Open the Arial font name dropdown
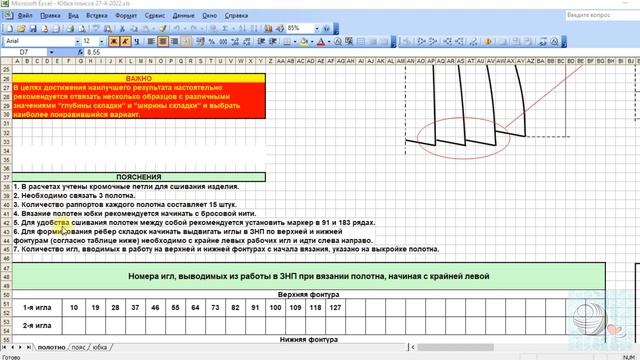The width and height of the screenshot is (640, 360). click(78, 42)
